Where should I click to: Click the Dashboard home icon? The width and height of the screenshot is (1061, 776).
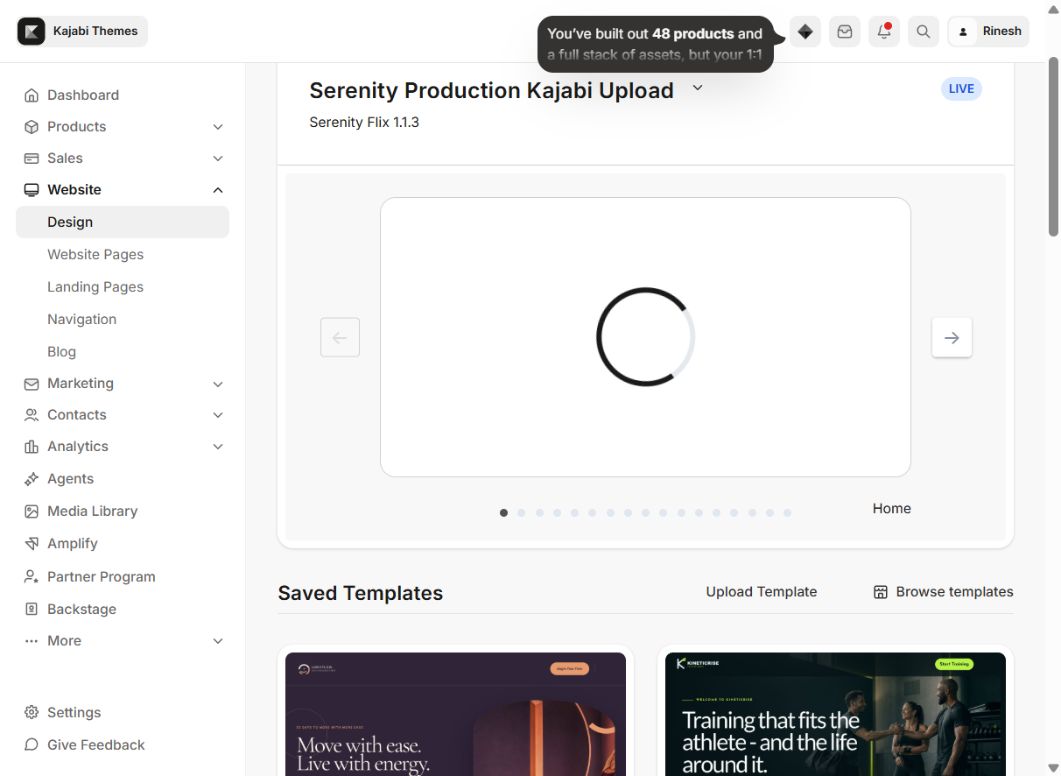(31, 95)
